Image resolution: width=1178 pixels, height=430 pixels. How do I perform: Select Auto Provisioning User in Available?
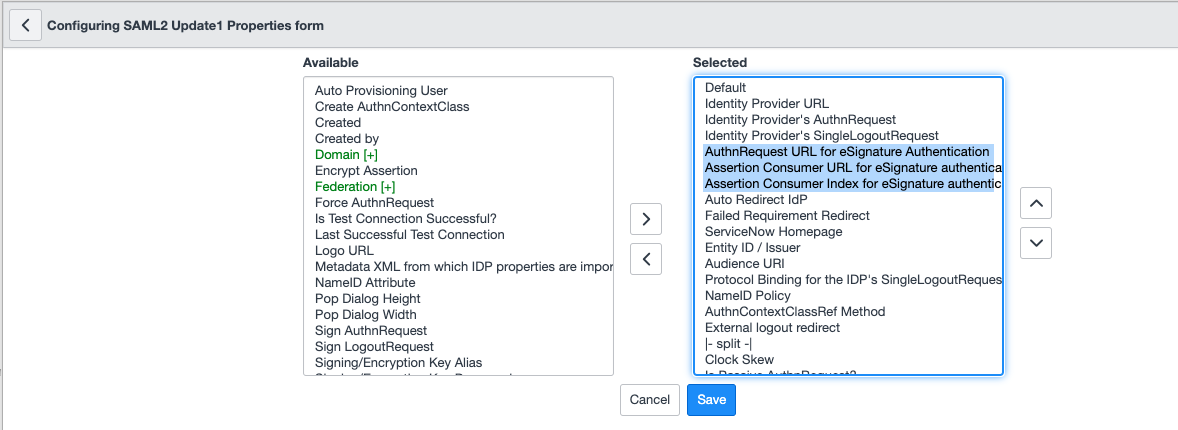[381, 91]
